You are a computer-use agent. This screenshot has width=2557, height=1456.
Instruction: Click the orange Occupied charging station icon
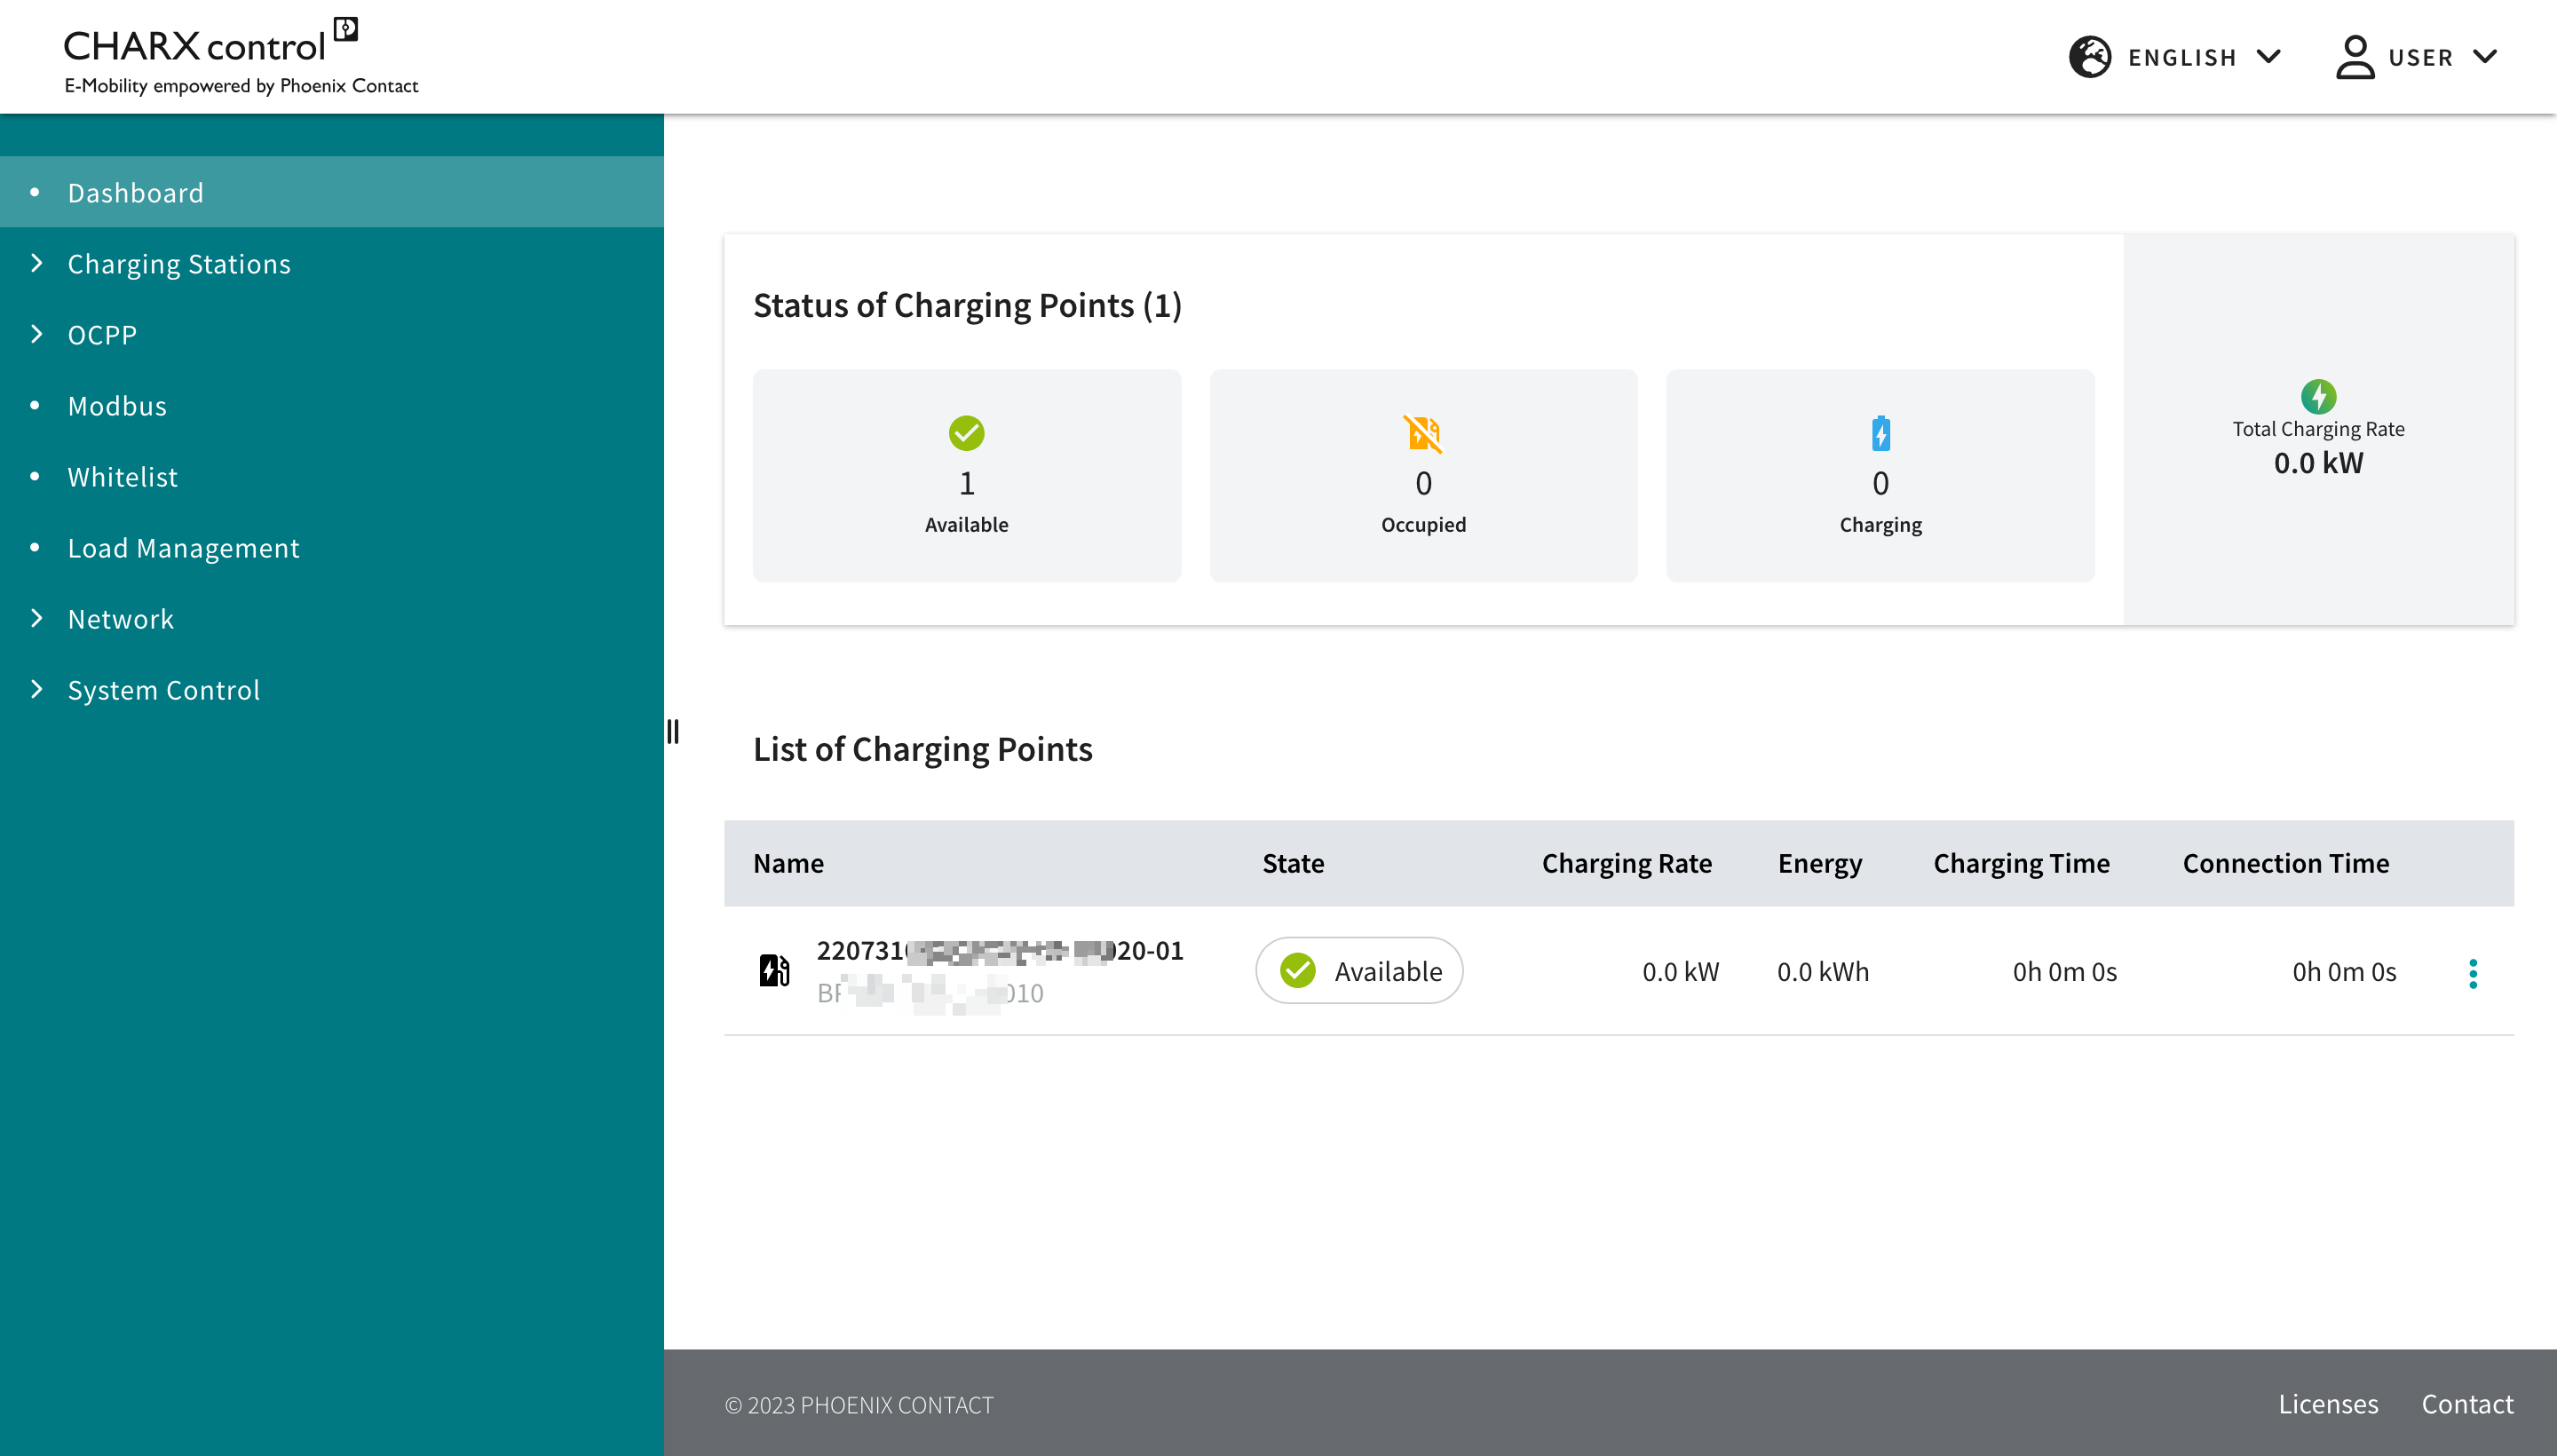[x=1422, y=433]
